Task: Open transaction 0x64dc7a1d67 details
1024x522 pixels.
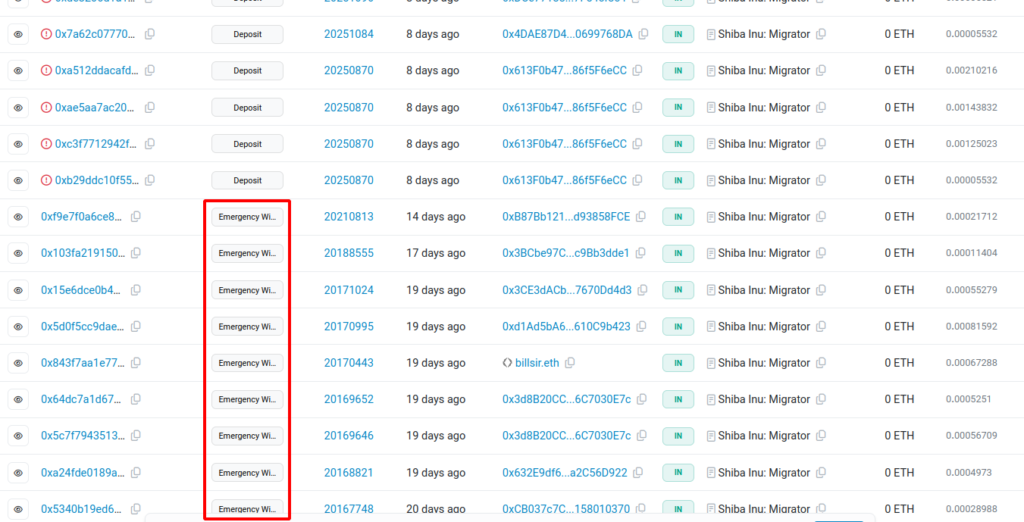Action: 82,399
